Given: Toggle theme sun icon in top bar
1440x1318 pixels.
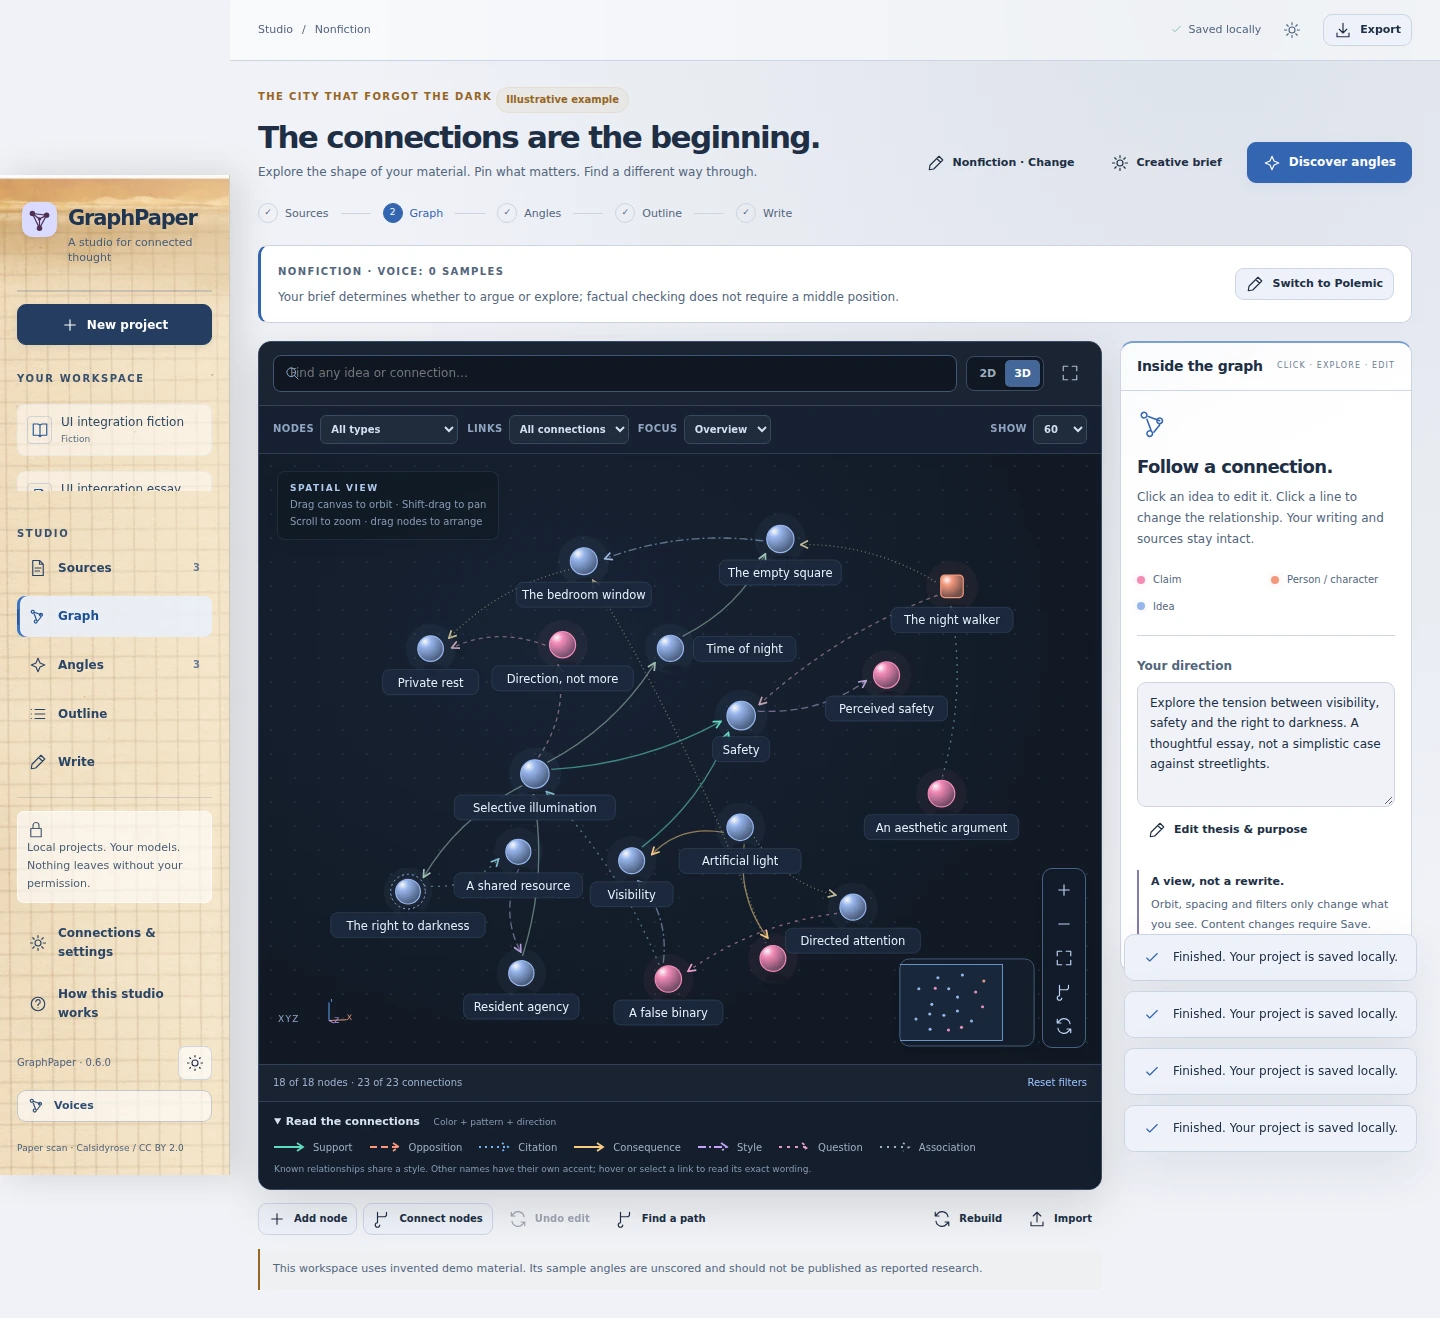Looking at the screenshot, I should (1292, 30).
